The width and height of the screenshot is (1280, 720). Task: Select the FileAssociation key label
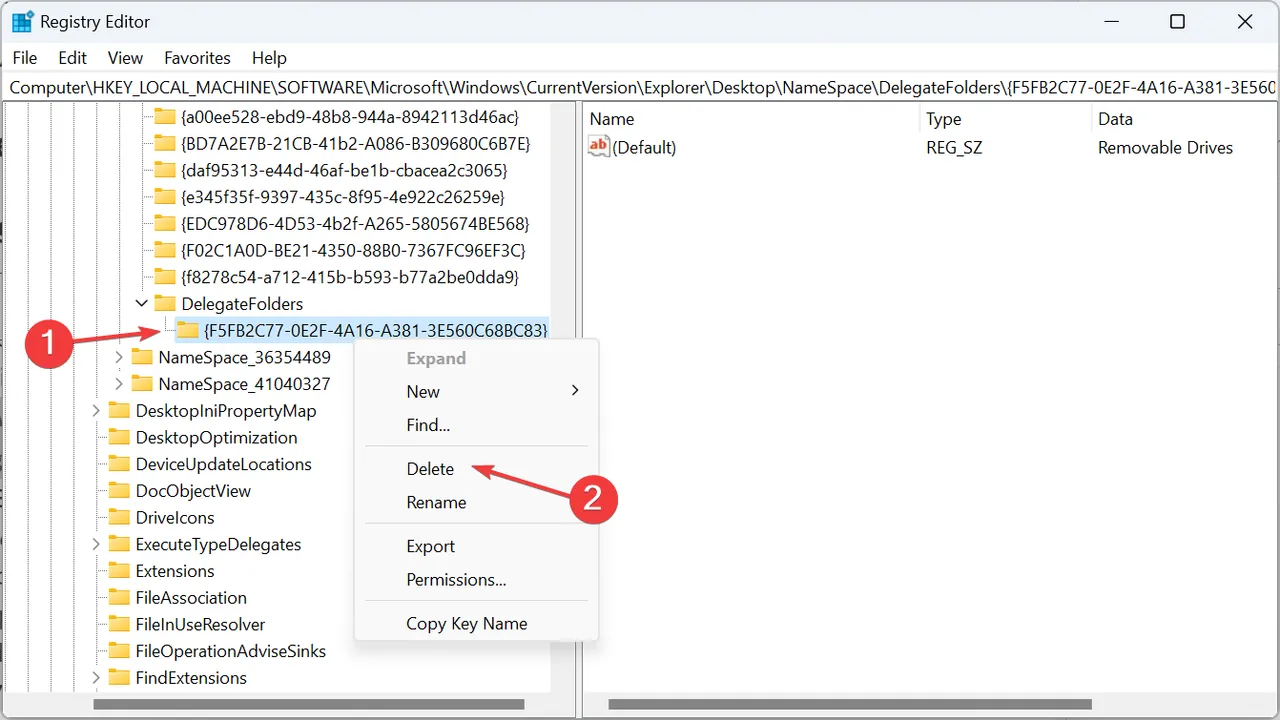click(191, 598)
